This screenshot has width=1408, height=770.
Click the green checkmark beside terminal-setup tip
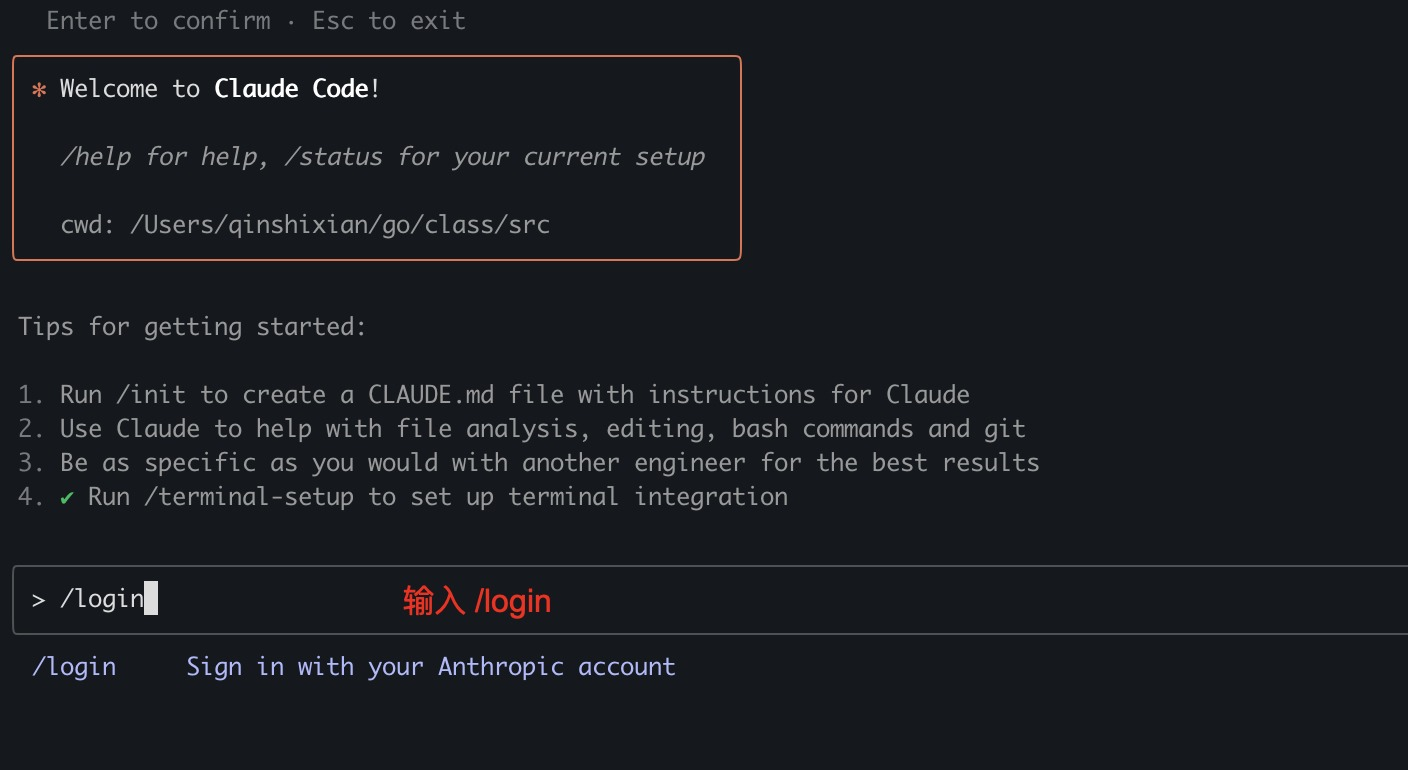[x=67, y=497]
